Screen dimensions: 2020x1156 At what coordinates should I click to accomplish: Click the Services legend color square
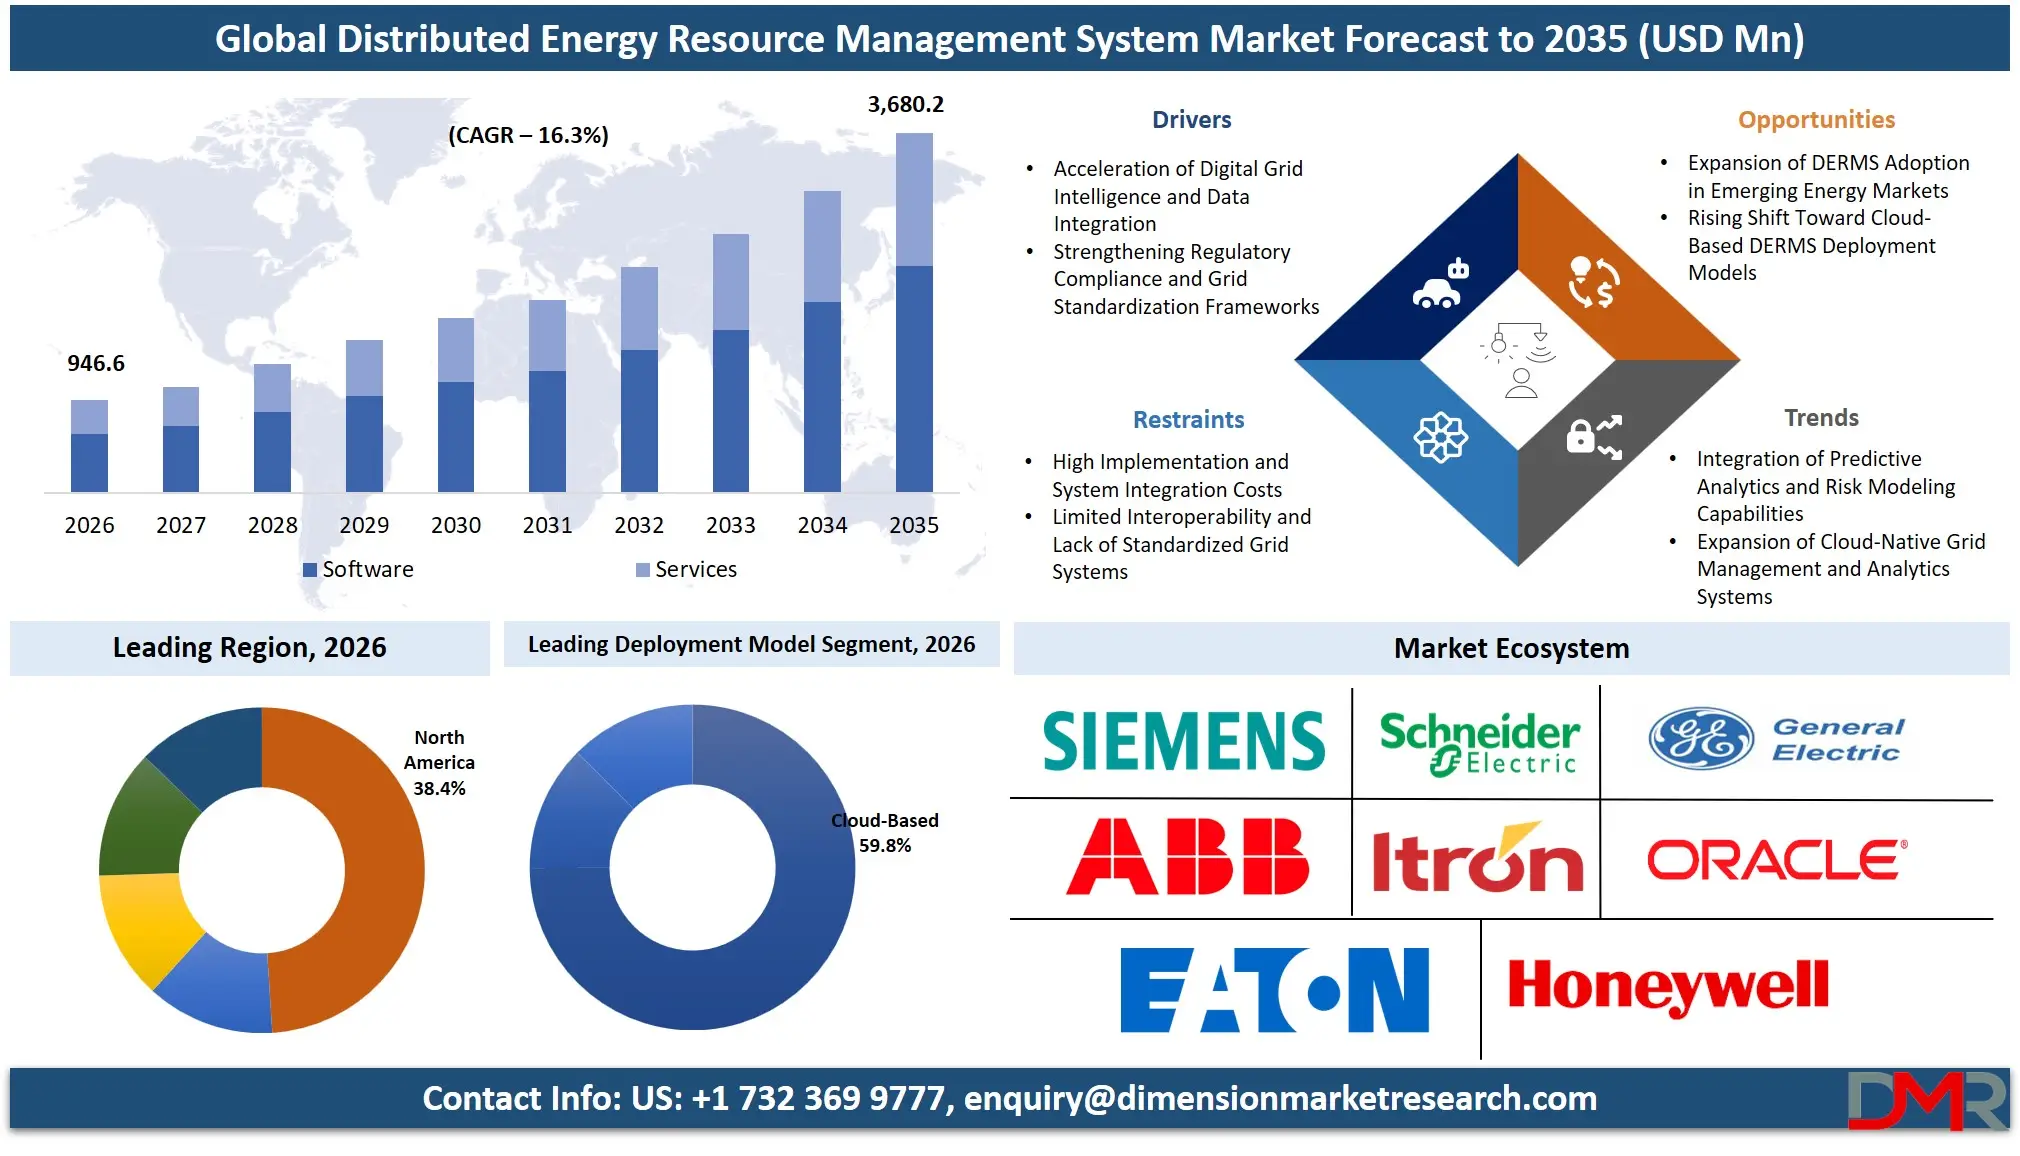tap(643, 570)
